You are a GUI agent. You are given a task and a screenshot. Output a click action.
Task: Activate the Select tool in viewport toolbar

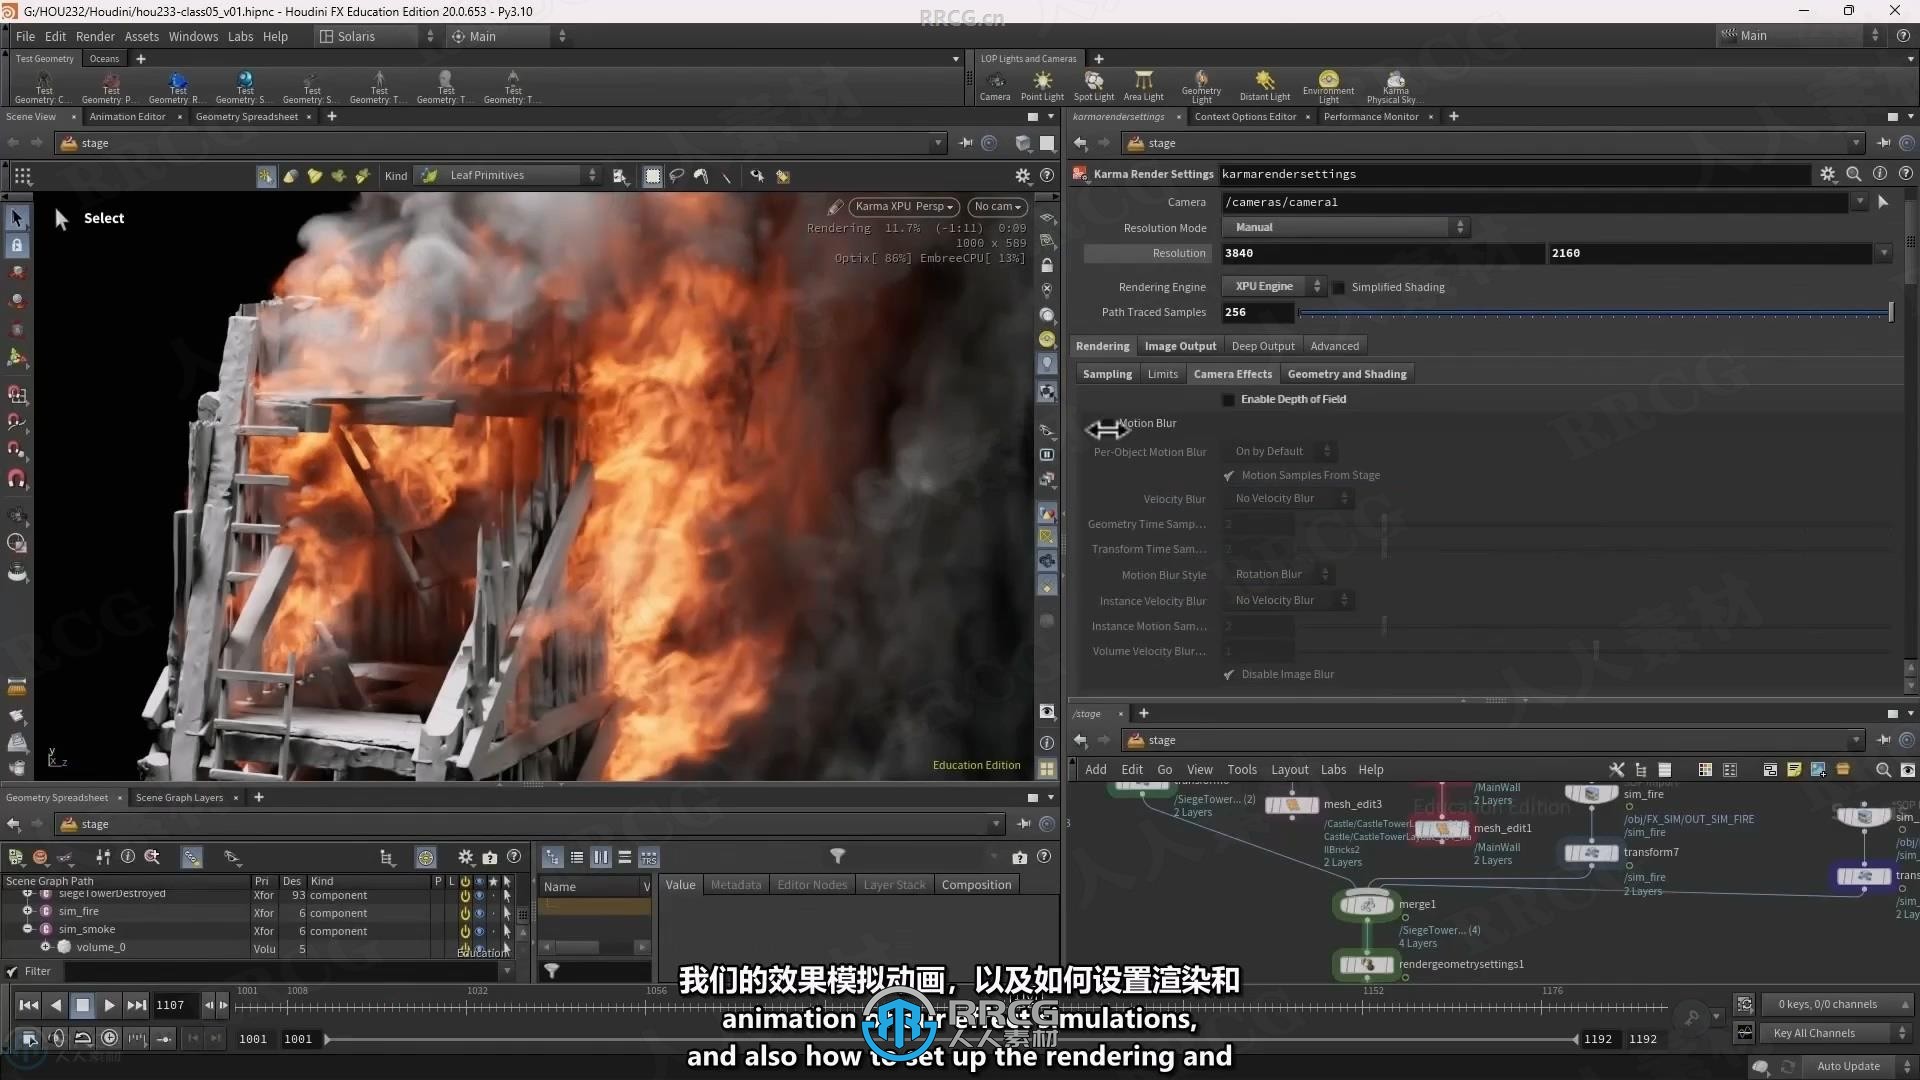pos(17,218)
